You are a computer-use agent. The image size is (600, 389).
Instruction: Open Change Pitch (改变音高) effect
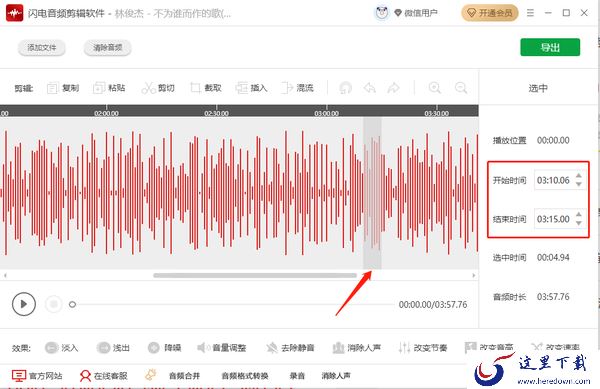click(489, 348)
